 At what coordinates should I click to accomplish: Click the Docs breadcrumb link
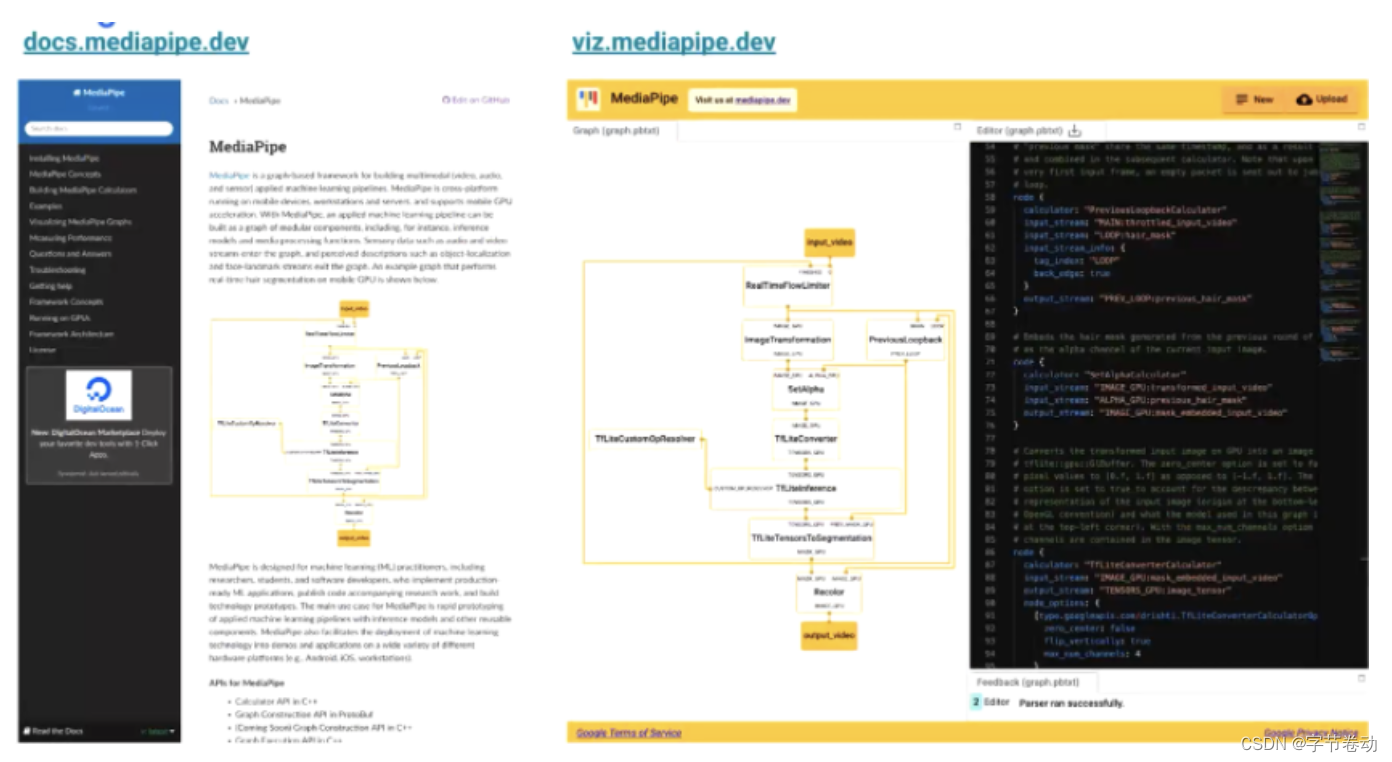click(x=219, y=101)
